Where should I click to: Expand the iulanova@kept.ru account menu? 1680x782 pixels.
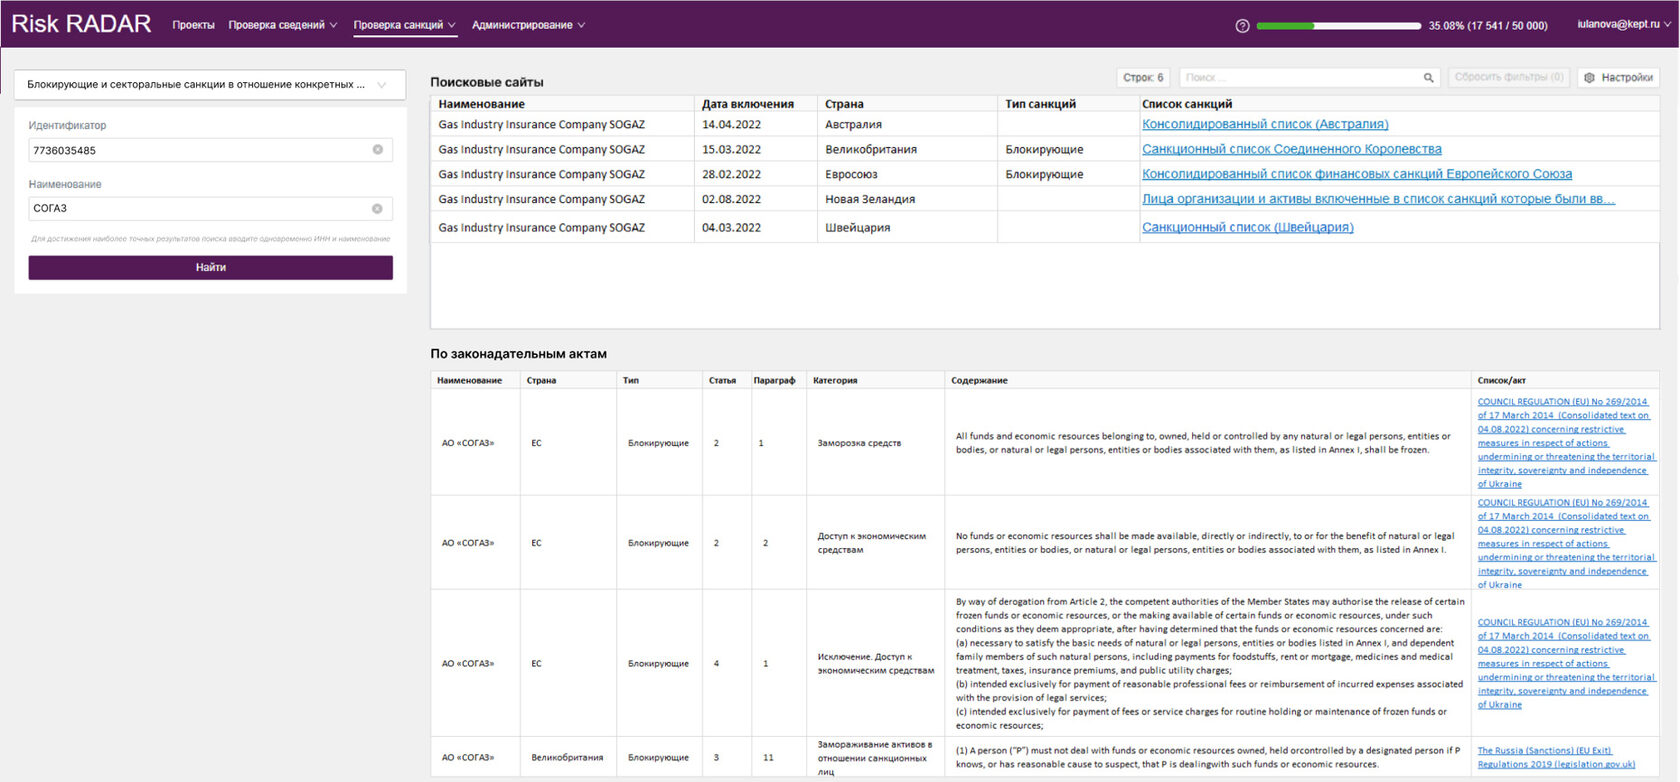click(x=1623, y=25)
